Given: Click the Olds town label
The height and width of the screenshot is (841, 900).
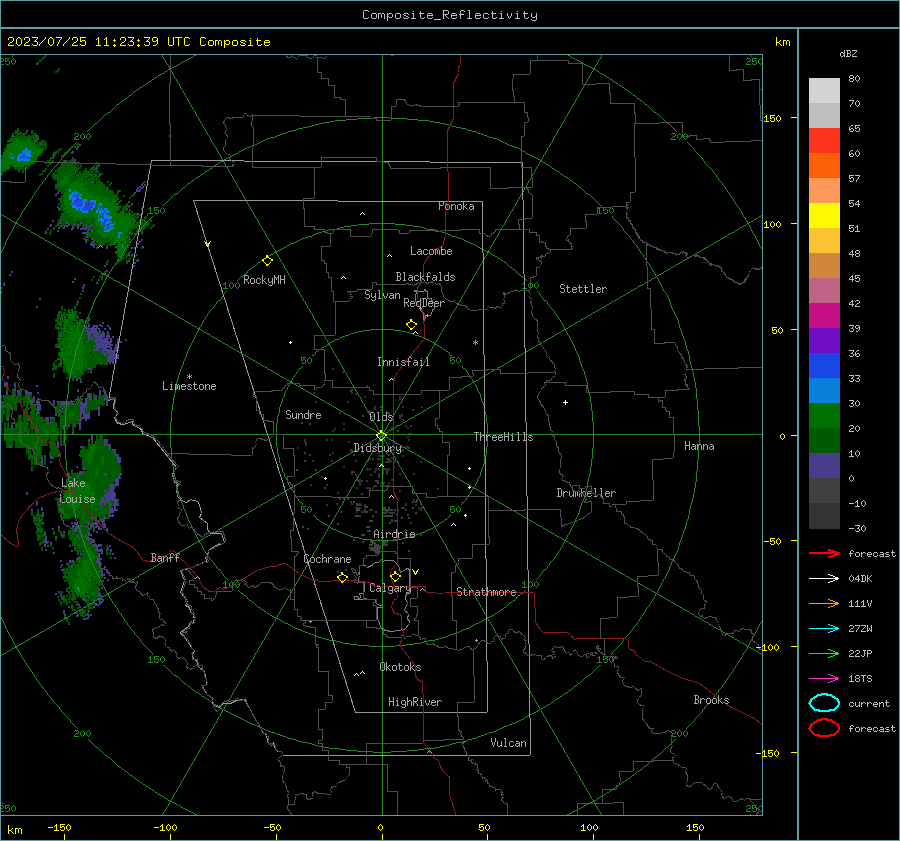Looking at the screenshot, I should pos(381,417).
